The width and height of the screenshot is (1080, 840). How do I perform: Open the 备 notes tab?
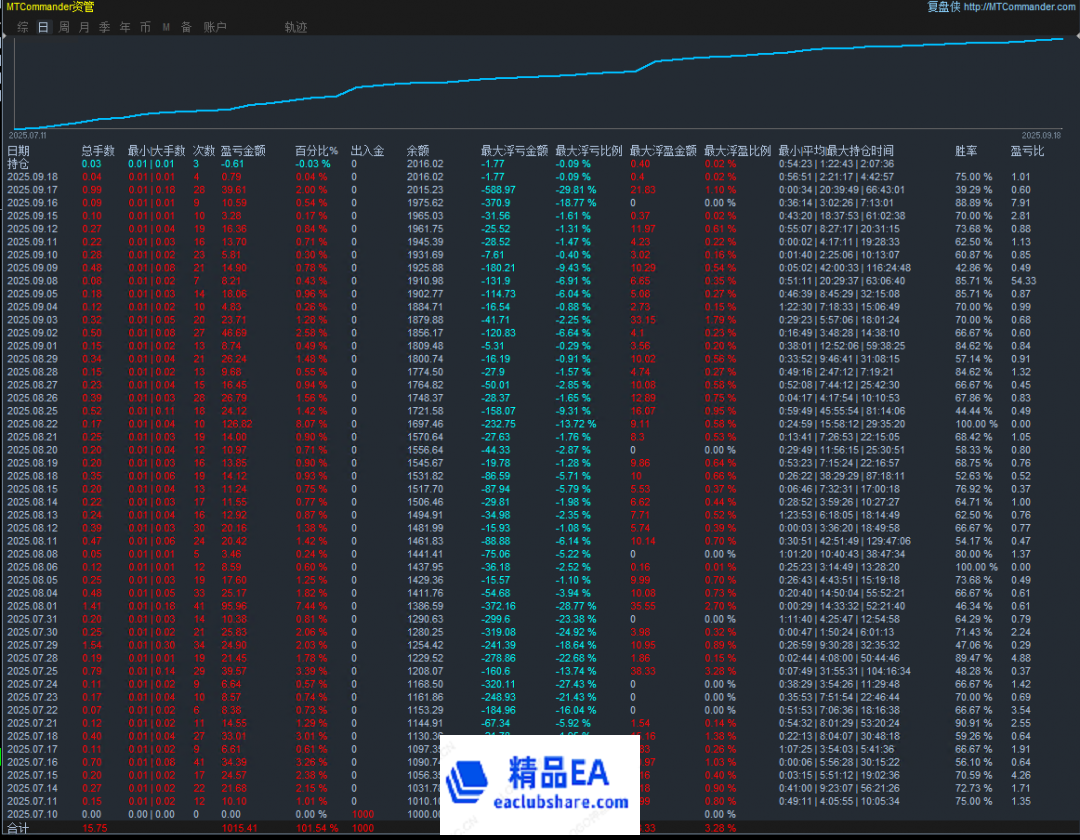click(186, 27)
